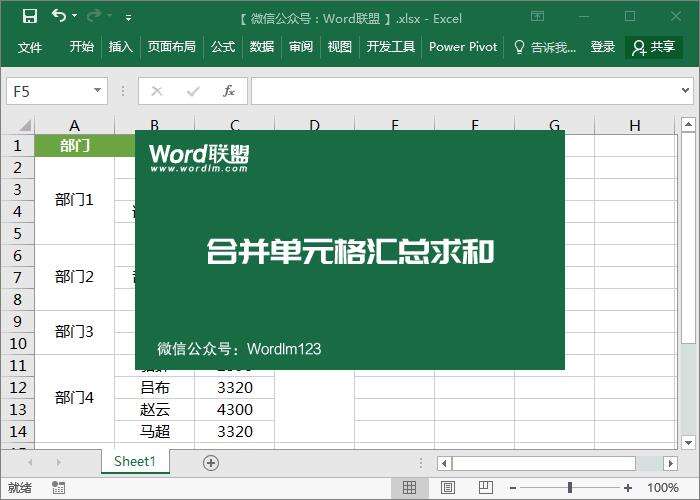The width and height of the screenshot is (700, 500).
Task: Click the Cancel X icon in formula bar
Action: point(156,92)
